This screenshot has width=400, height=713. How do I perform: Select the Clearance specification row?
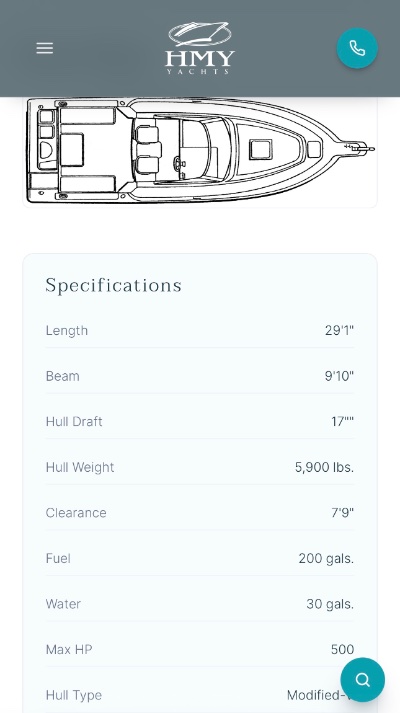[200, 513]
